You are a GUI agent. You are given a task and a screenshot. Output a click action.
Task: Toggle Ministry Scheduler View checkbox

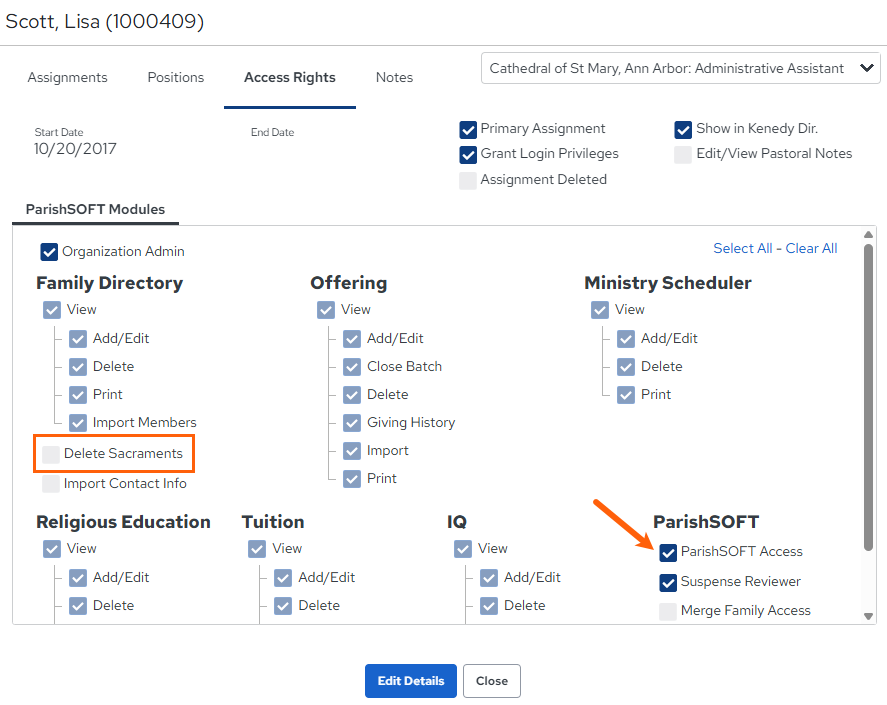[x=600, y=310]
